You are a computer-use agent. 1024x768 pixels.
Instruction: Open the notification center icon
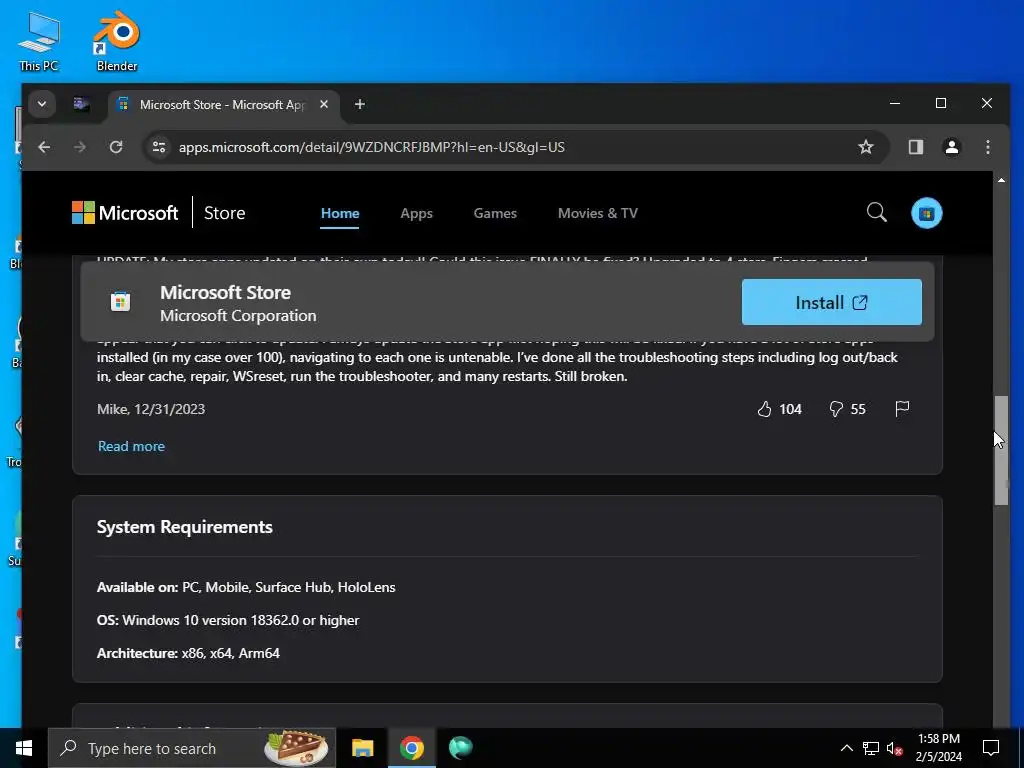[991, 748]
